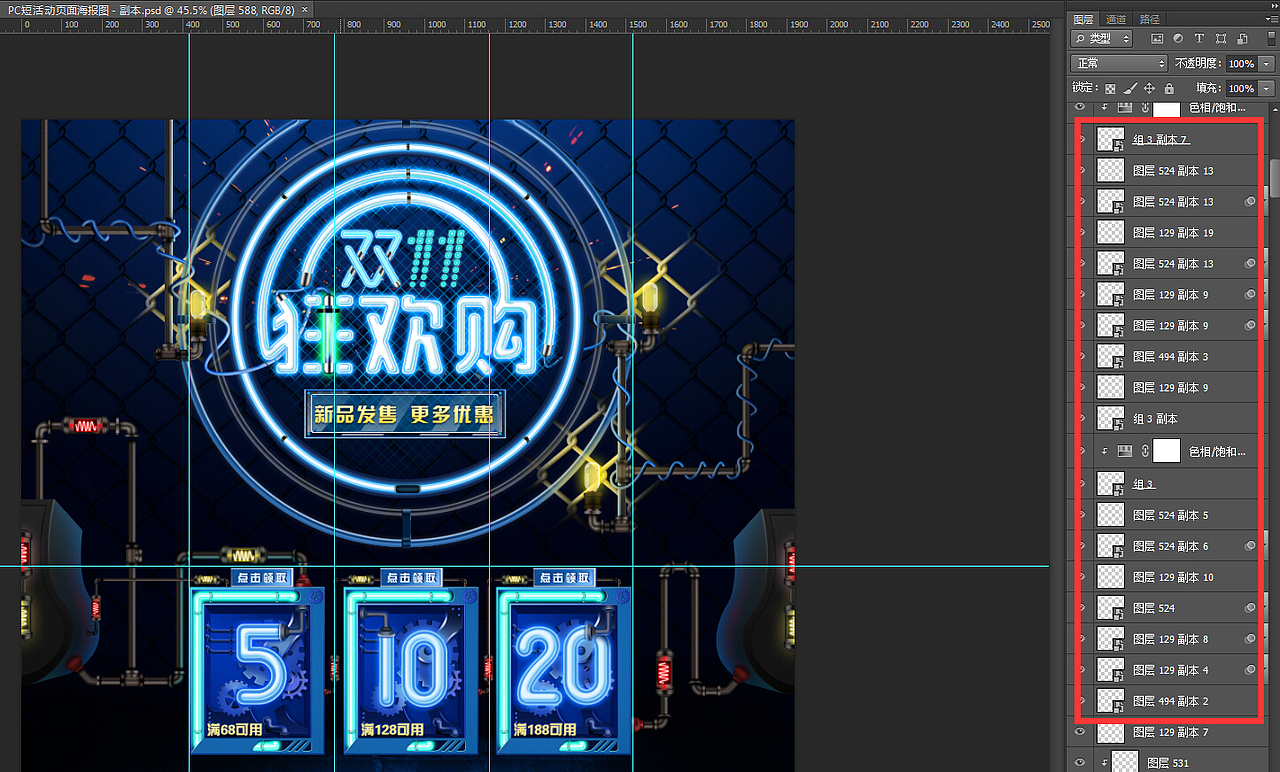Hide the hue/saturation layer above 组 3 副本 7
This screenshot has width=1280, height=772.
[x=1080, y=107]
